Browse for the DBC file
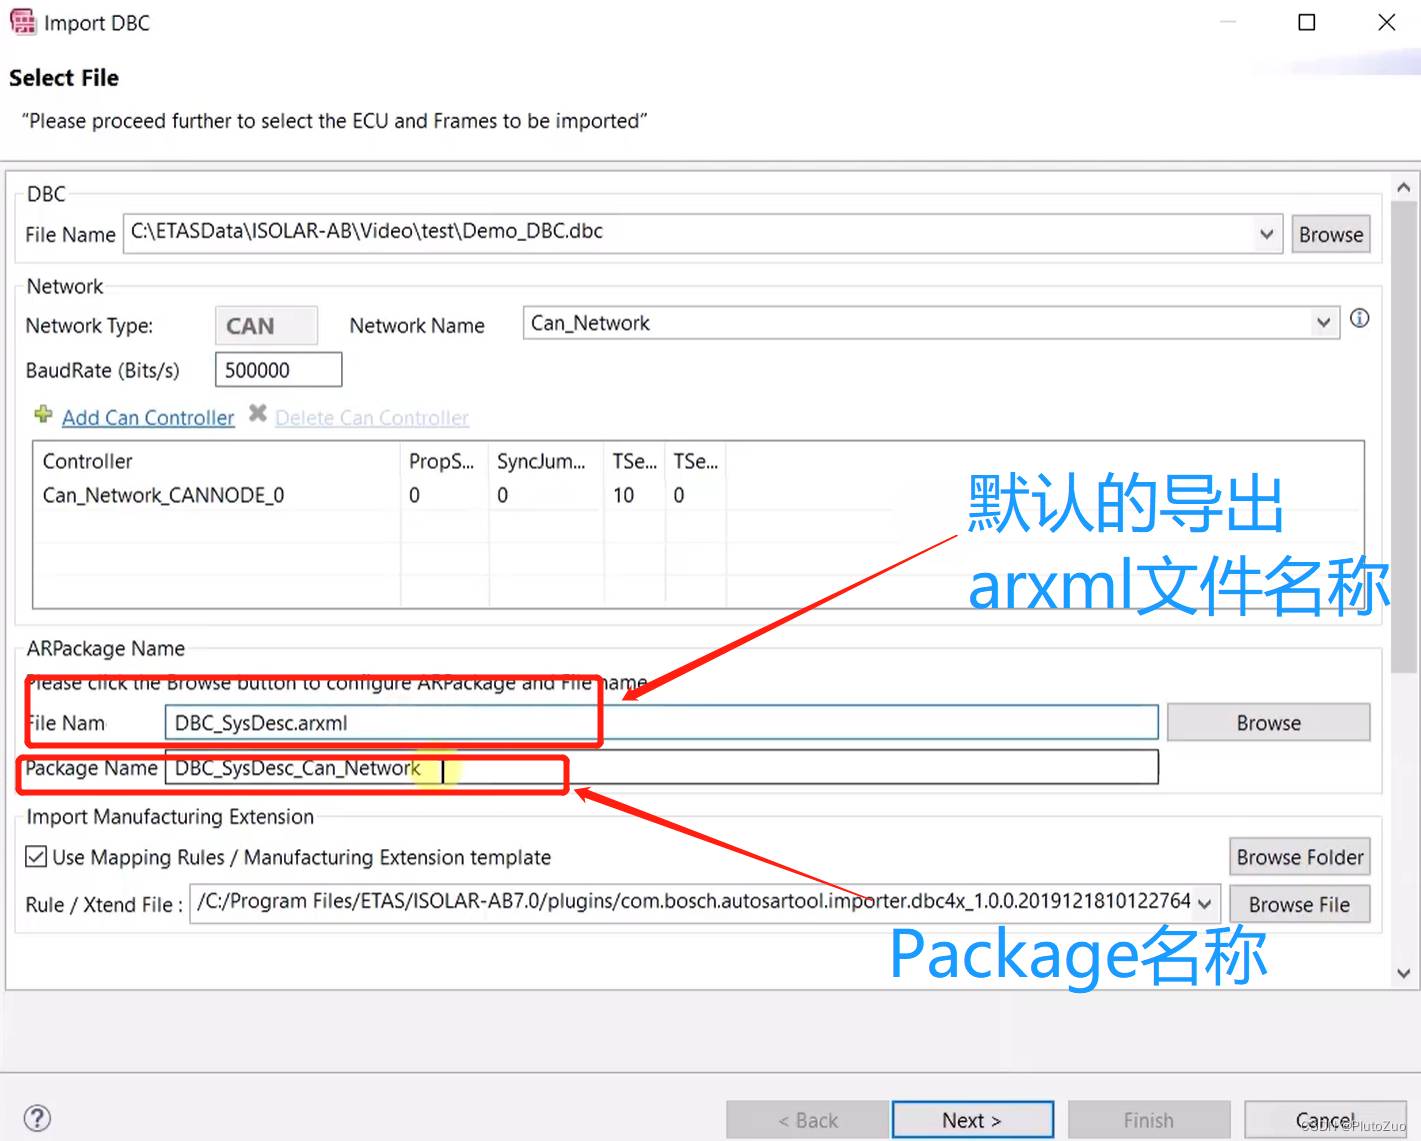 (1330, 234)
